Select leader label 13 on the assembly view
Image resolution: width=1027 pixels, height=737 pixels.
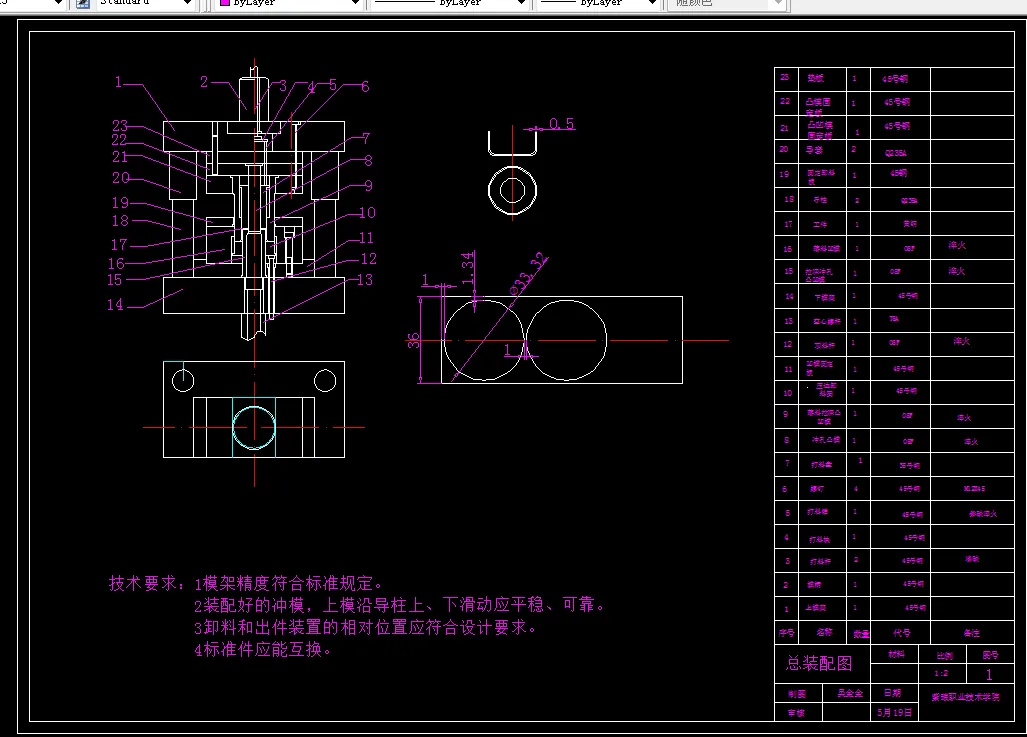point(365,280)
